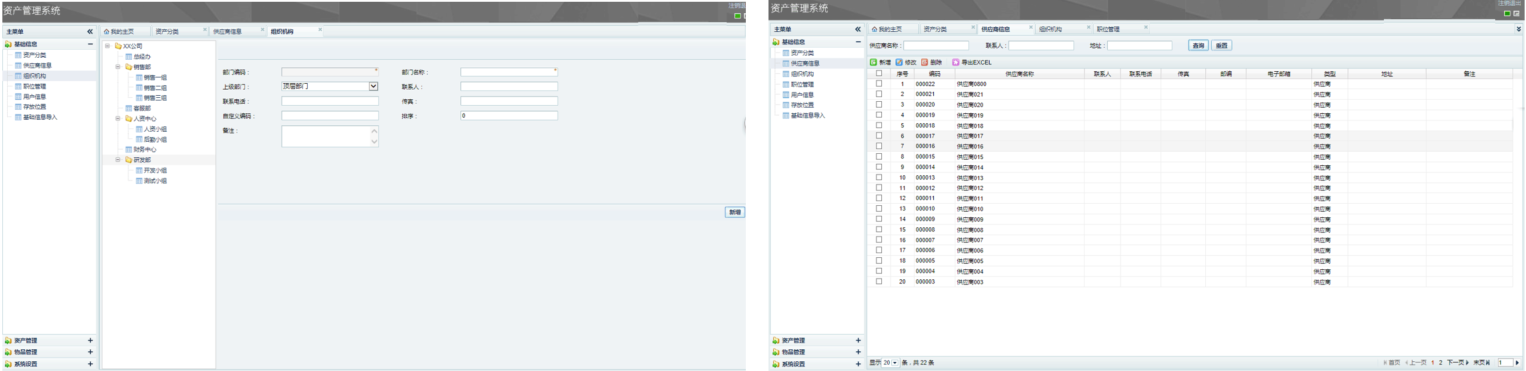Tick checkbox for row 000009 供应商009
This screenshot has width=1526, height=371.
(879, 219)
